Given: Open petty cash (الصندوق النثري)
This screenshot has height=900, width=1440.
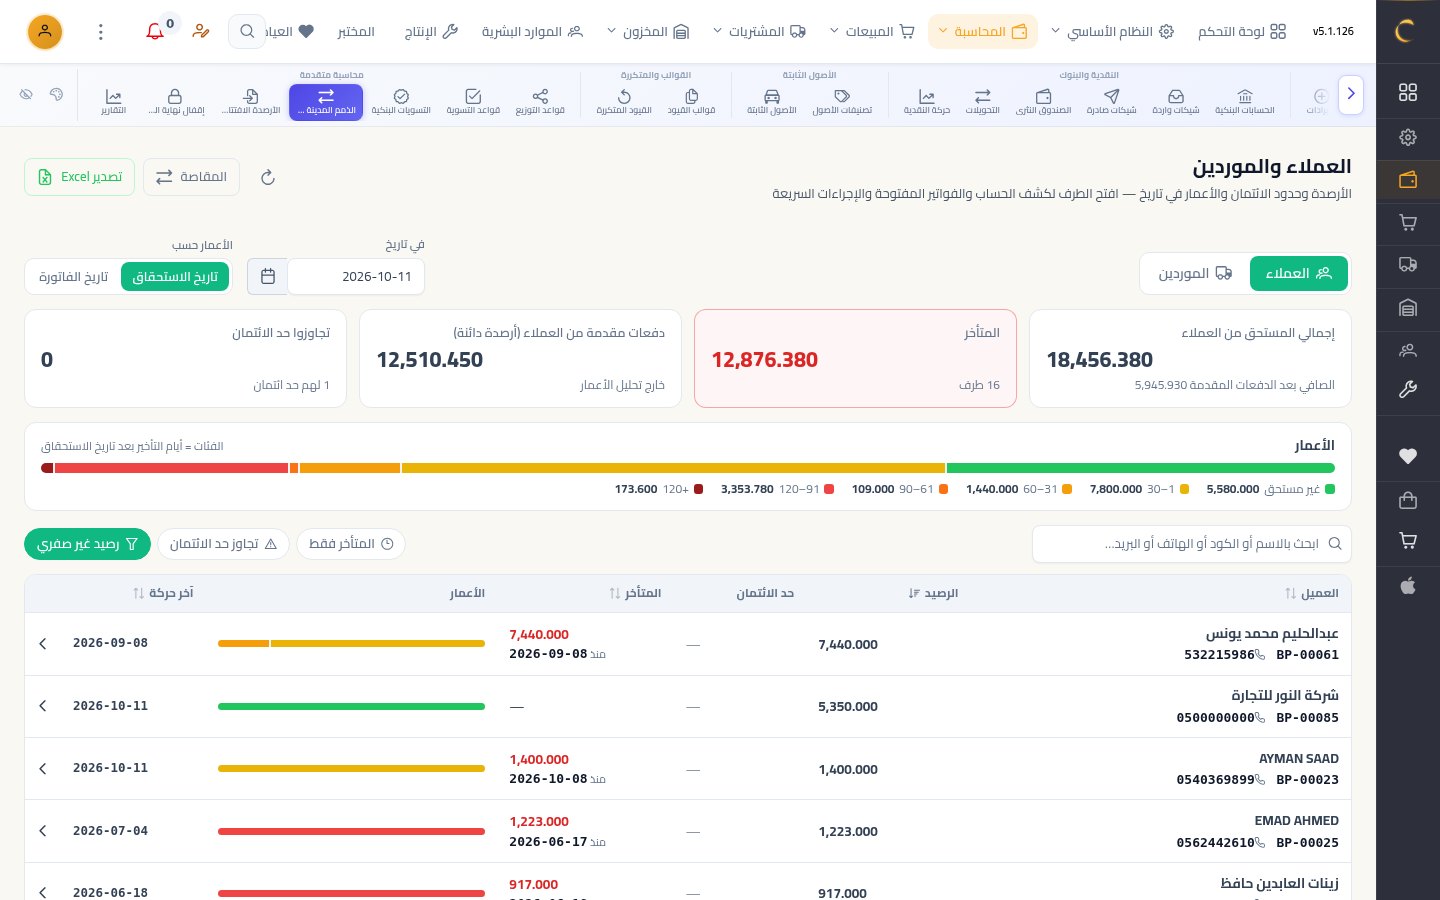Looking at the screenshot, I should 1044,102.
